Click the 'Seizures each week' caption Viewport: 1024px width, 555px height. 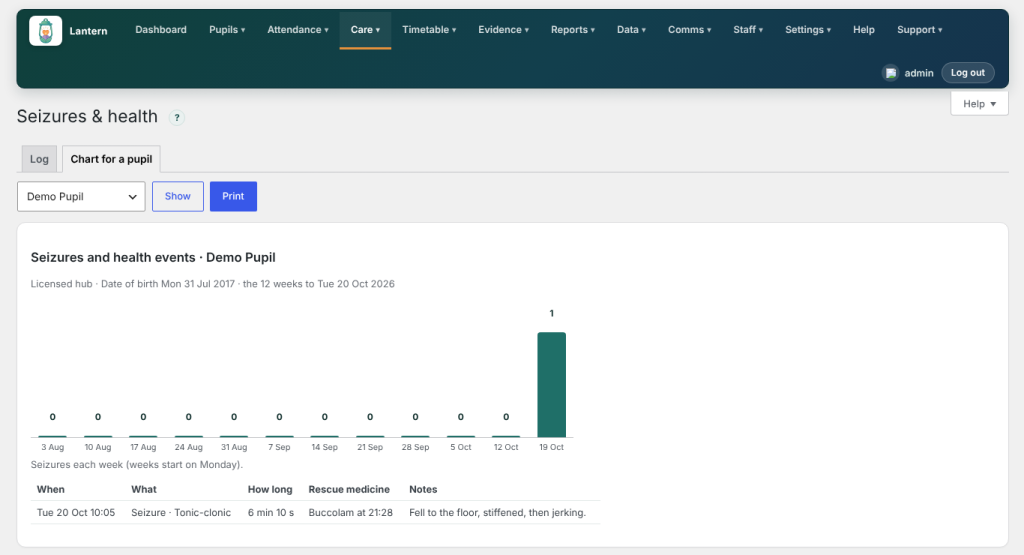[x=136, y=465]
